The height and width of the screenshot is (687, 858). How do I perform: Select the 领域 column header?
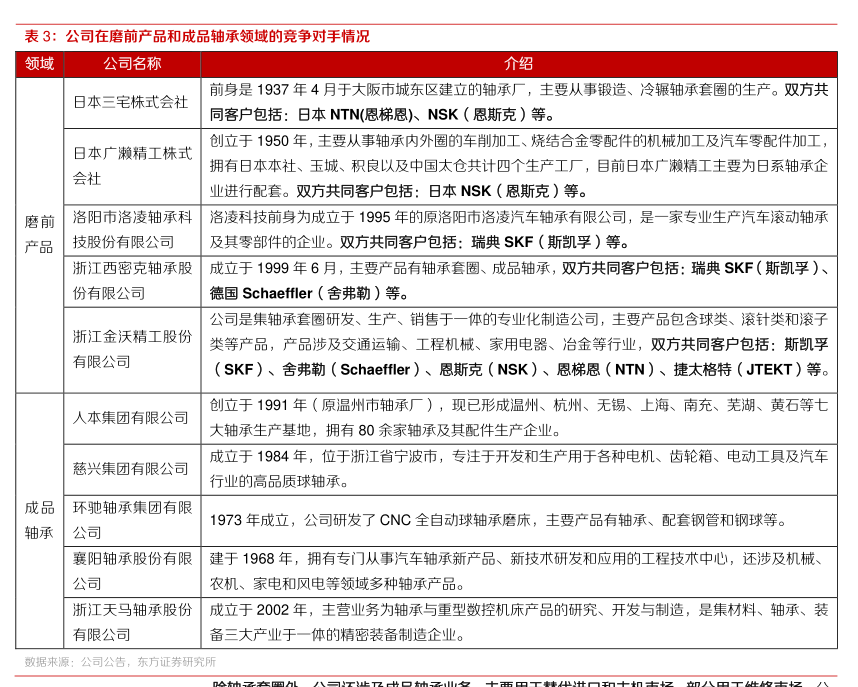39,63
